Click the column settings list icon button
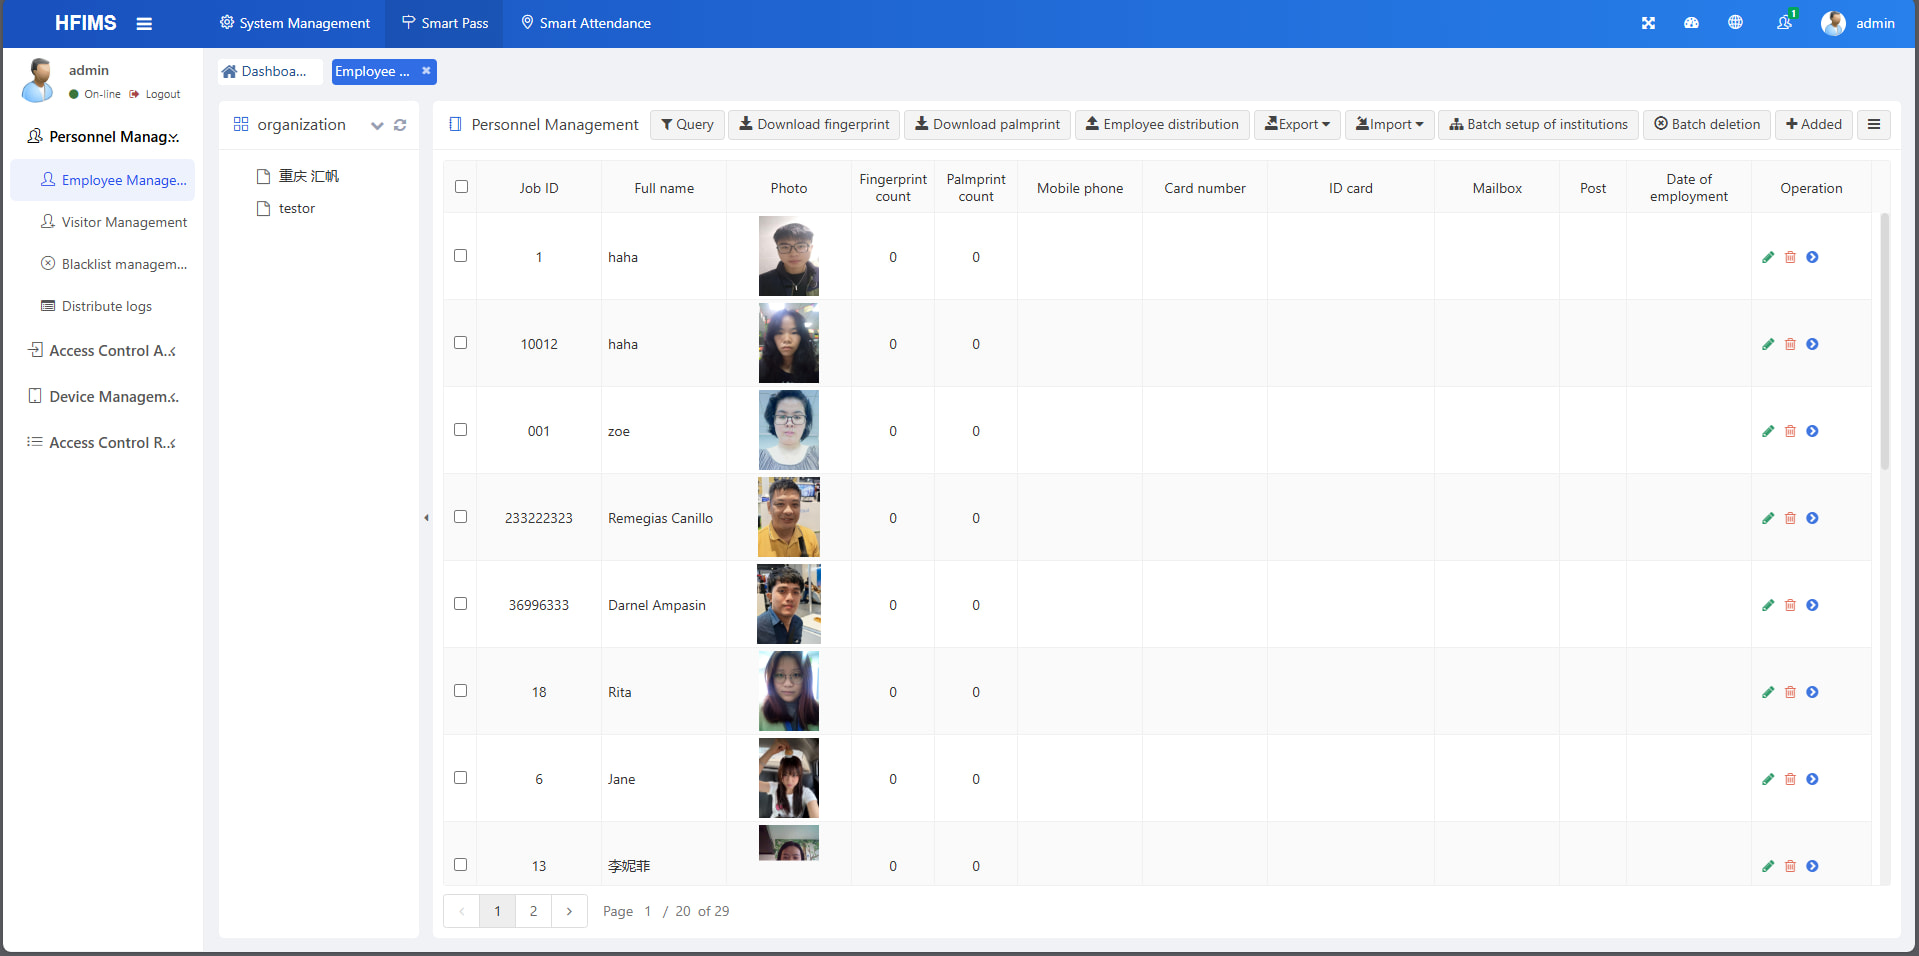 click(1873, 124)
